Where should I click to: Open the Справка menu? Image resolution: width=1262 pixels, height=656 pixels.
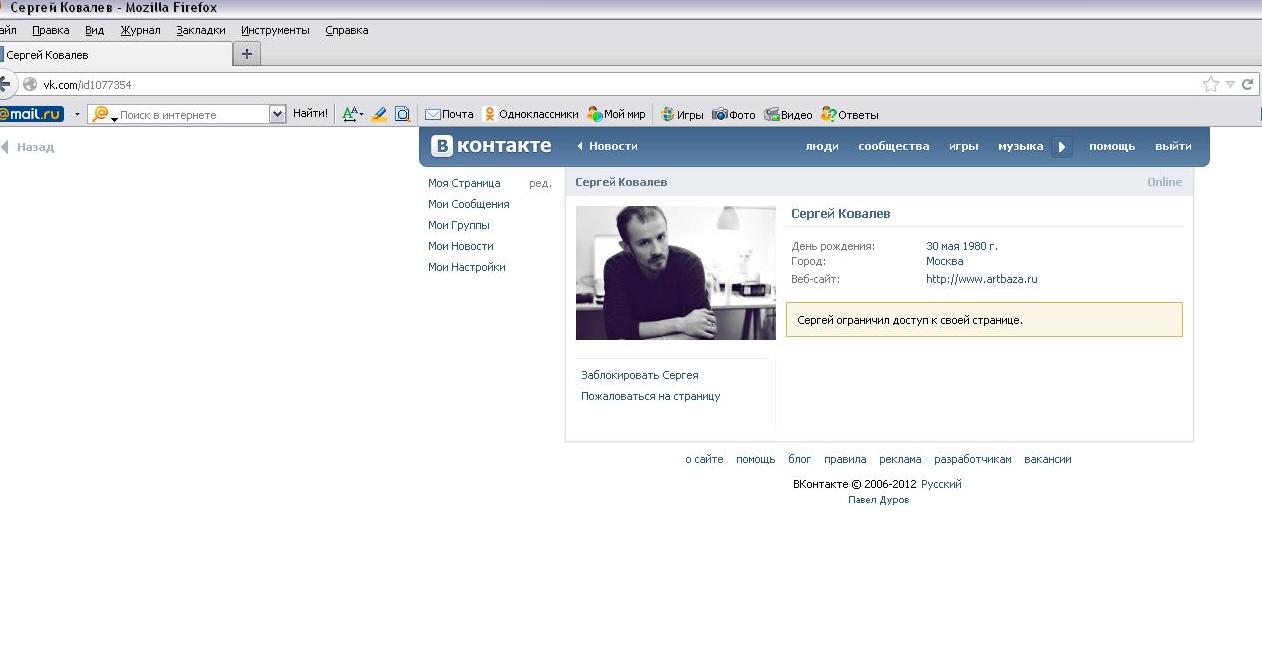[347, 30]
